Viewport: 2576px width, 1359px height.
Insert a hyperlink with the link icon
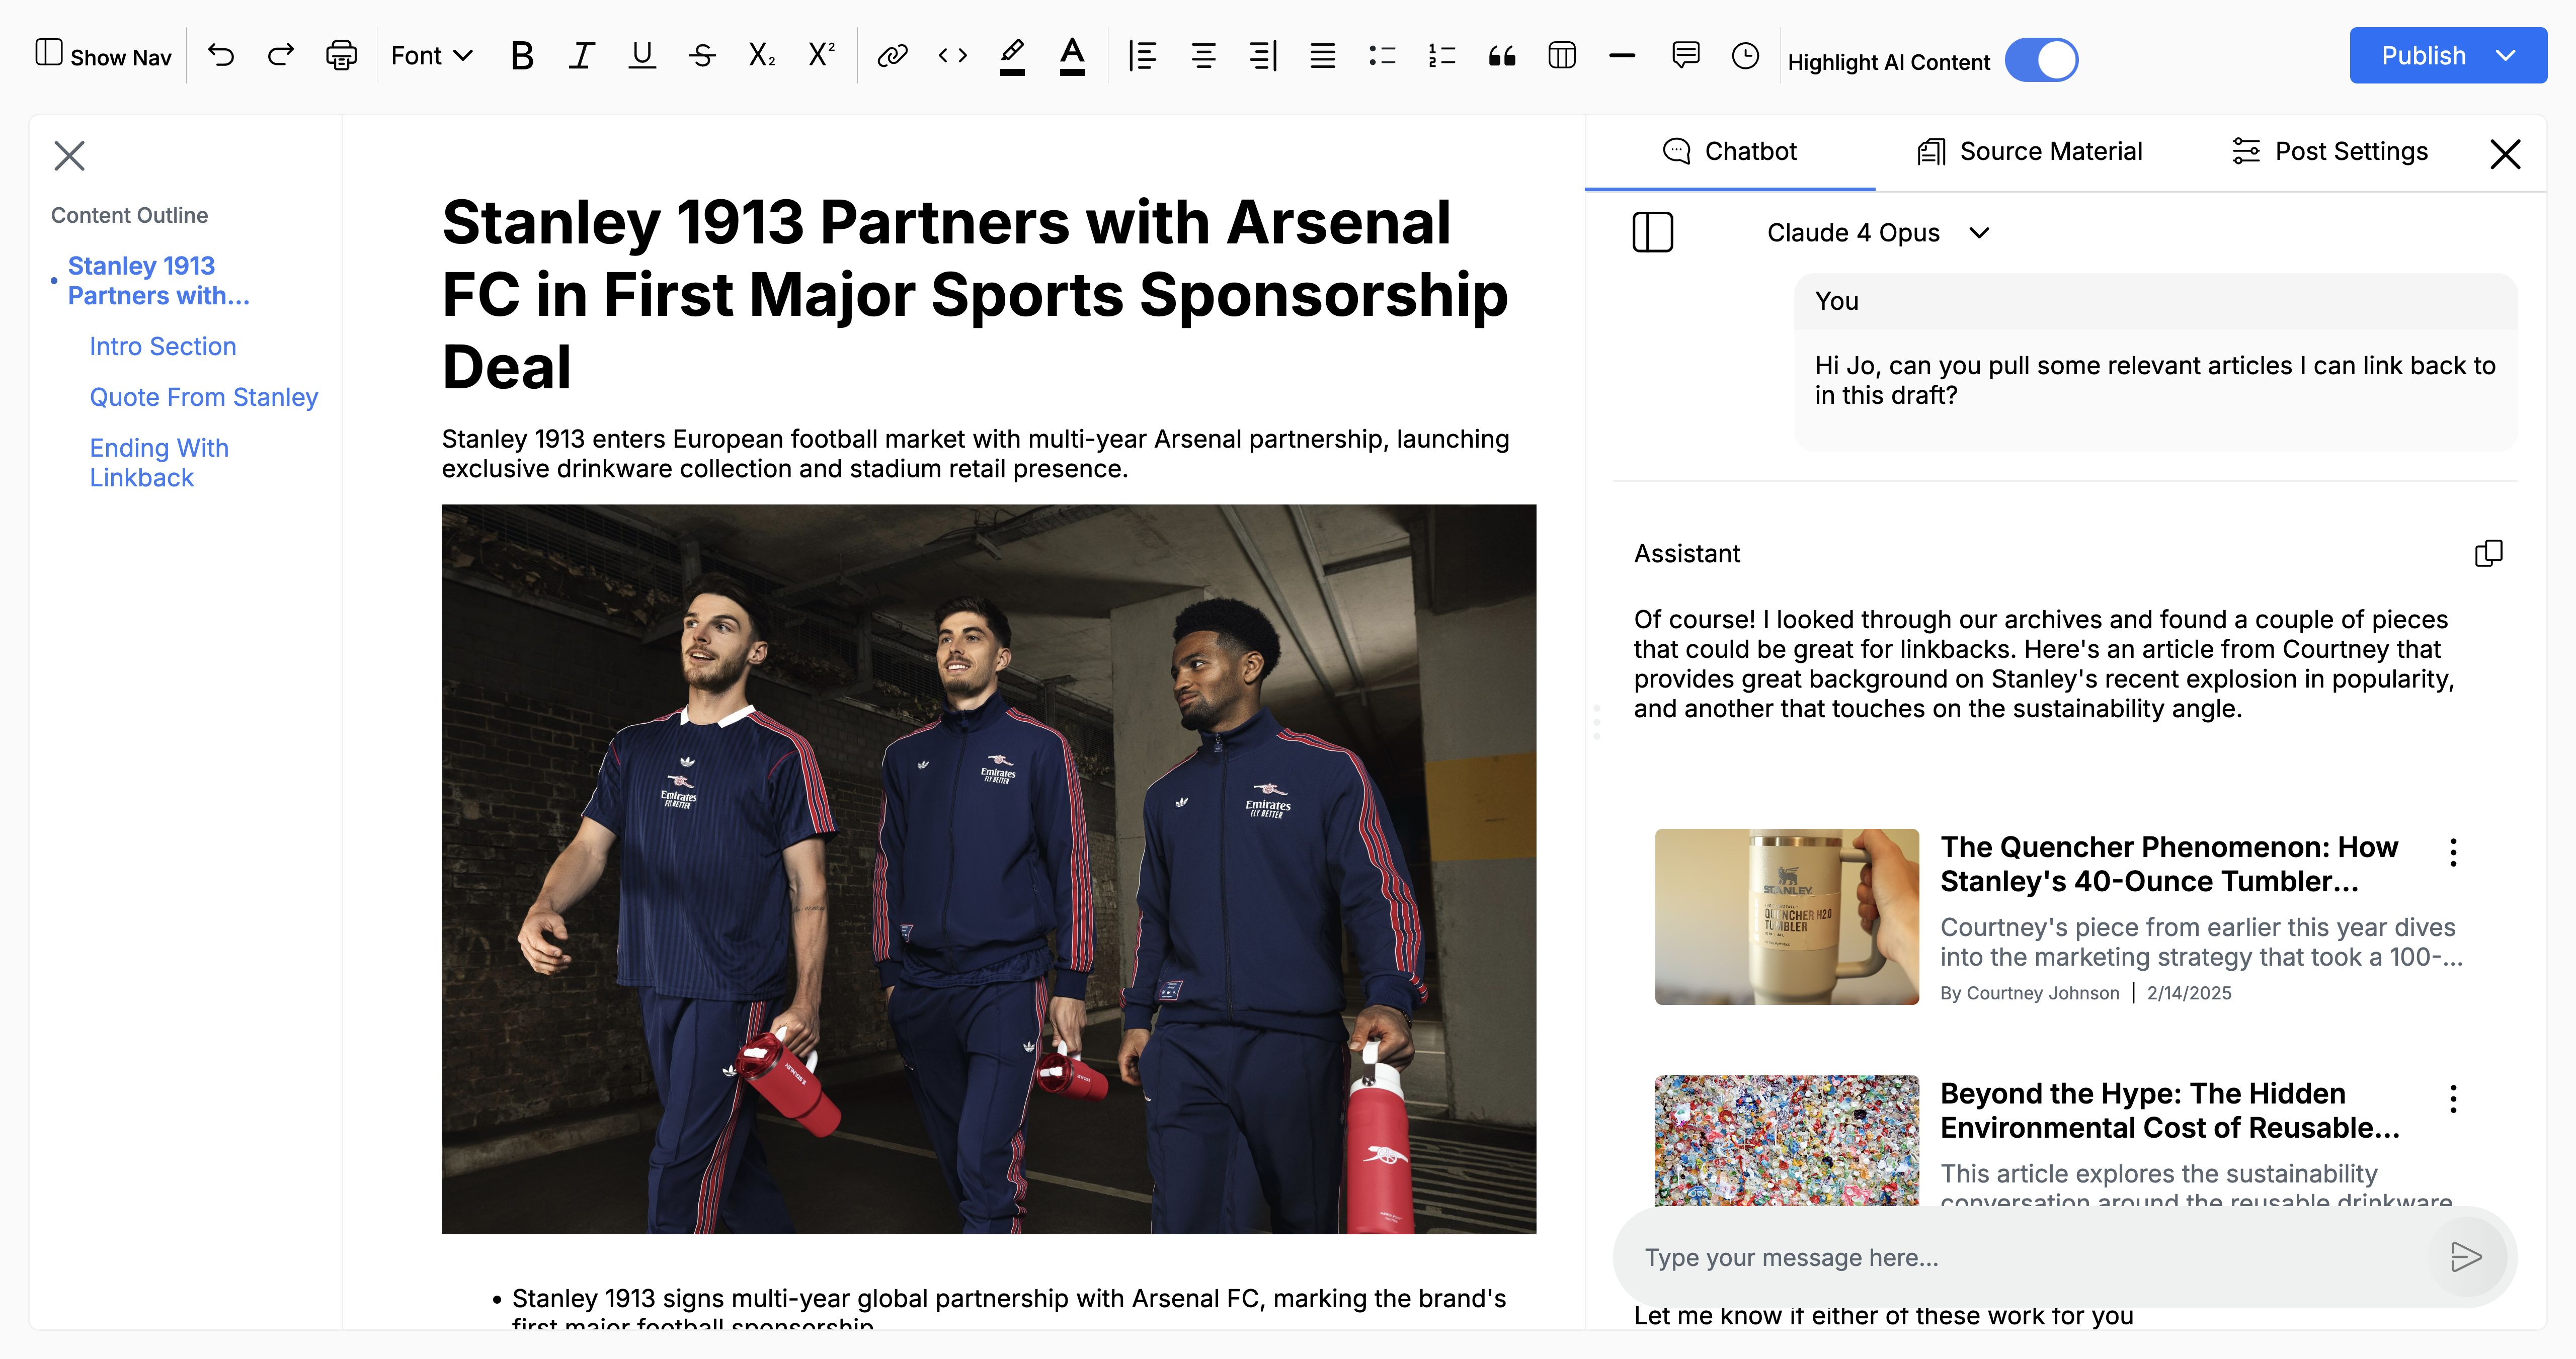pyautogui.click(x=891, y=55)
